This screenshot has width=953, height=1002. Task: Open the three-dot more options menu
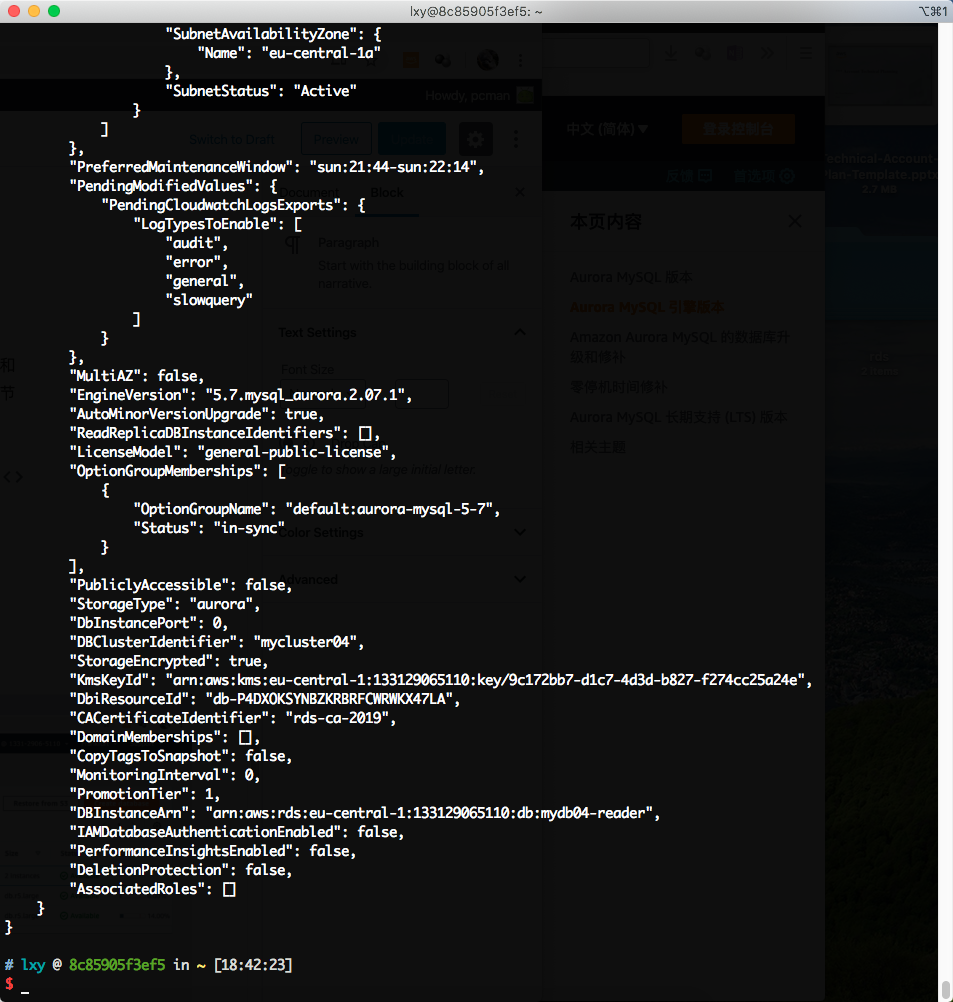516,139
